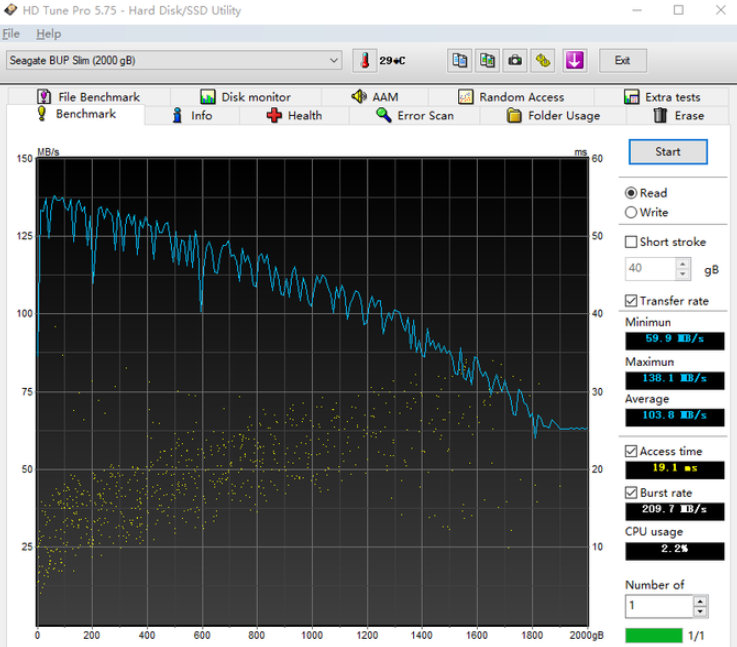Viewport: 737px width, 647px height.
Task: Decrease Number of value with down arrow
Action: tap(700, 611)
